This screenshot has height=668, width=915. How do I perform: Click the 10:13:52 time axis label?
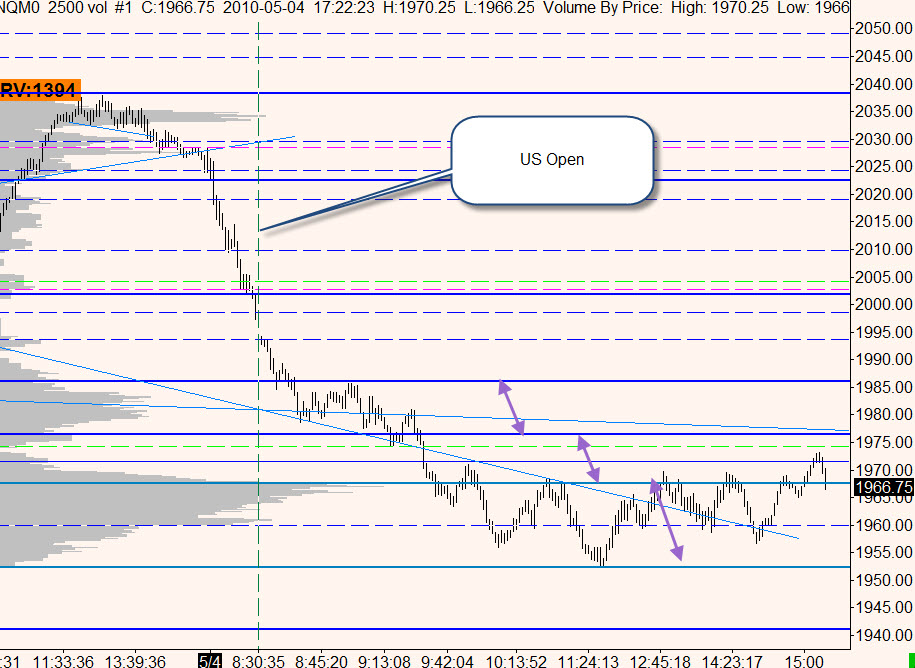click(x=516, y=661)
